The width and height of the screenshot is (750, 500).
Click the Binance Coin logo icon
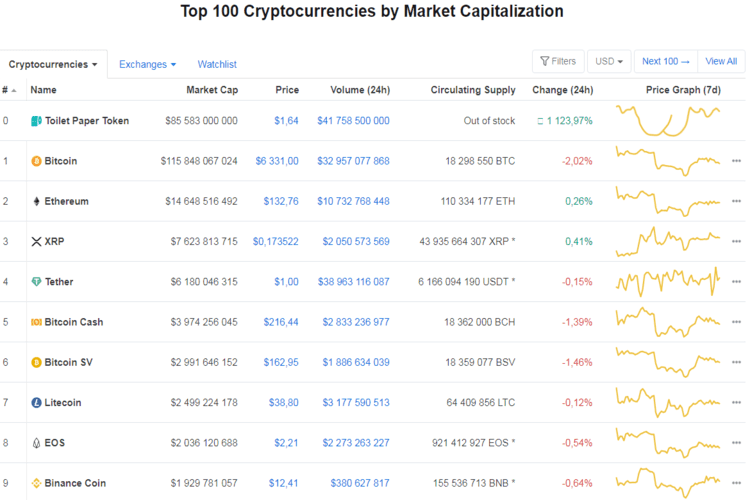pos(36,483)
